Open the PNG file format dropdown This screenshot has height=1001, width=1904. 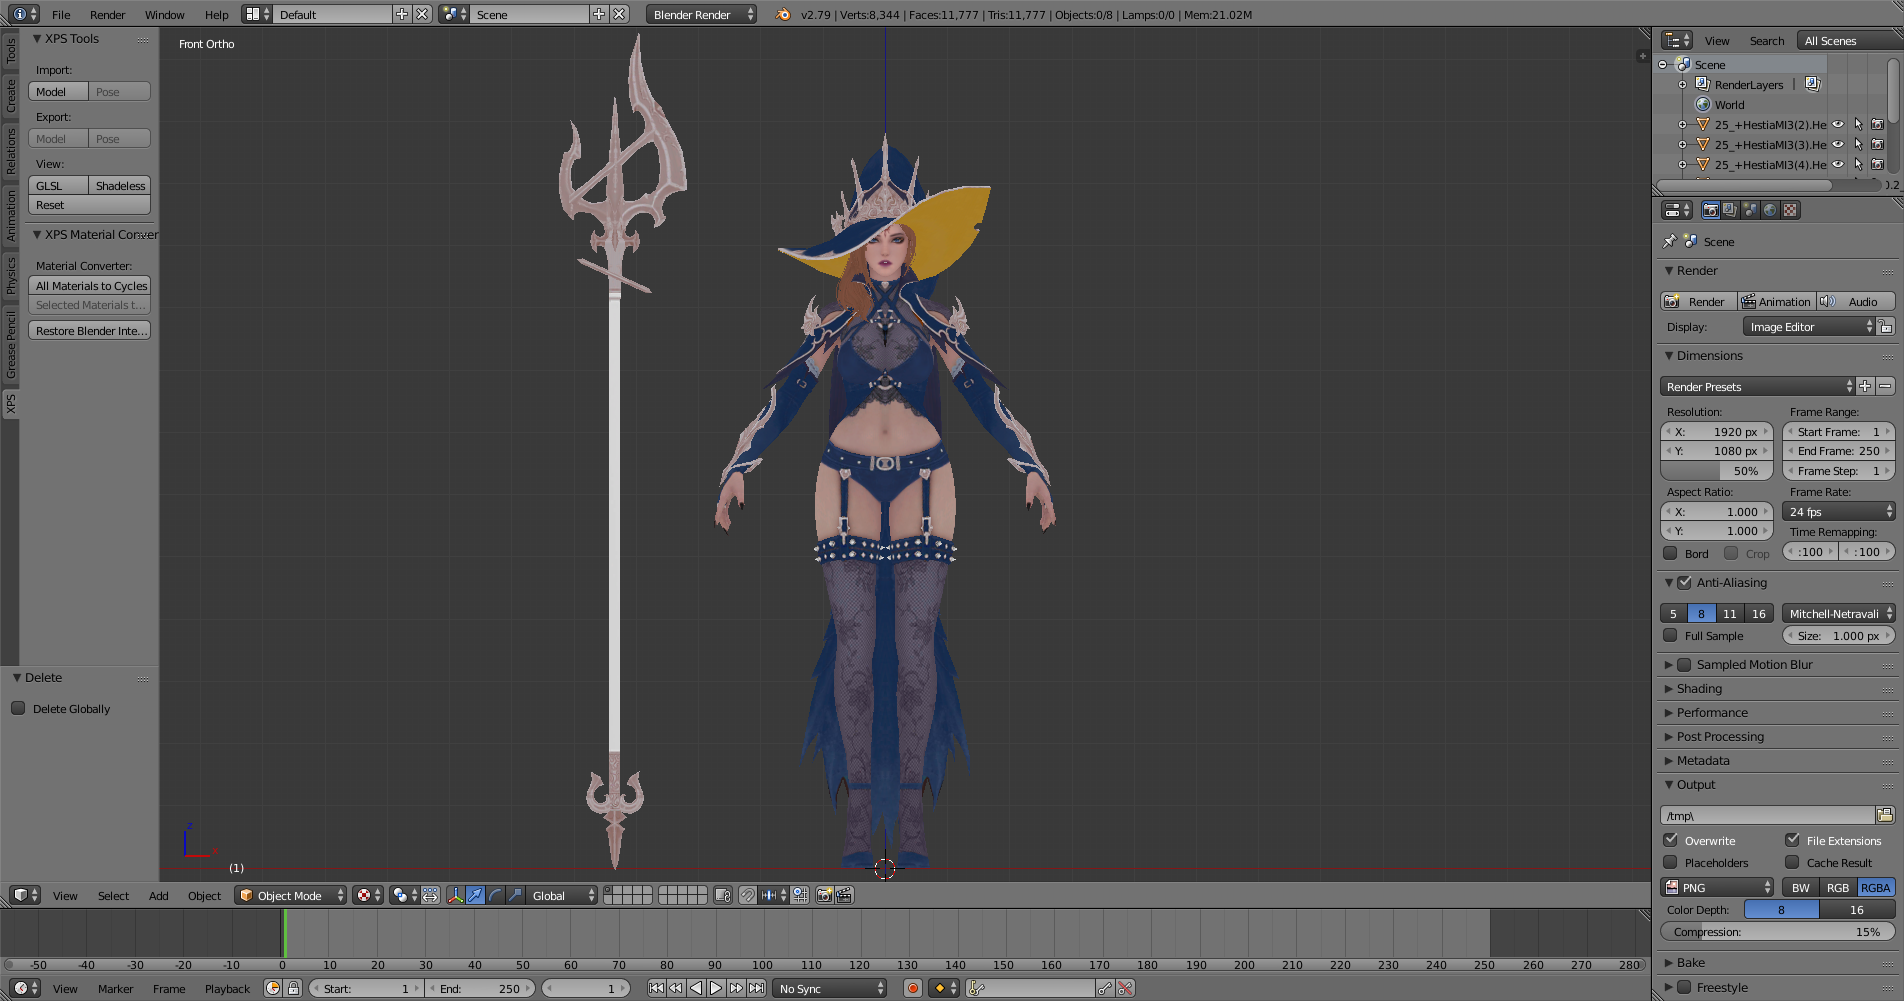1716,887
